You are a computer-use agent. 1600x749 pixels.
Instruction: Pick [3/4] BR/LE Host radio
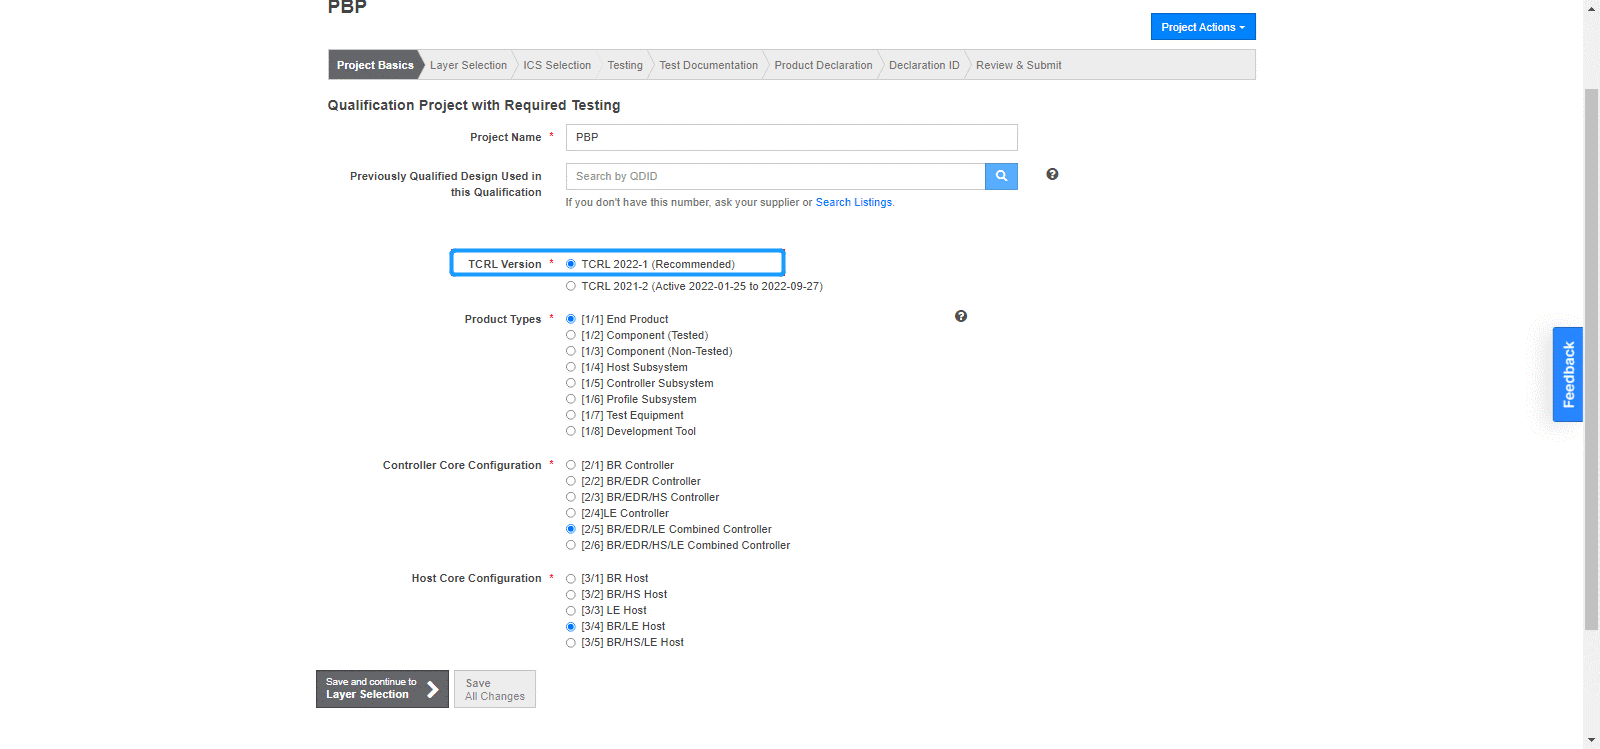click(571, 626)
